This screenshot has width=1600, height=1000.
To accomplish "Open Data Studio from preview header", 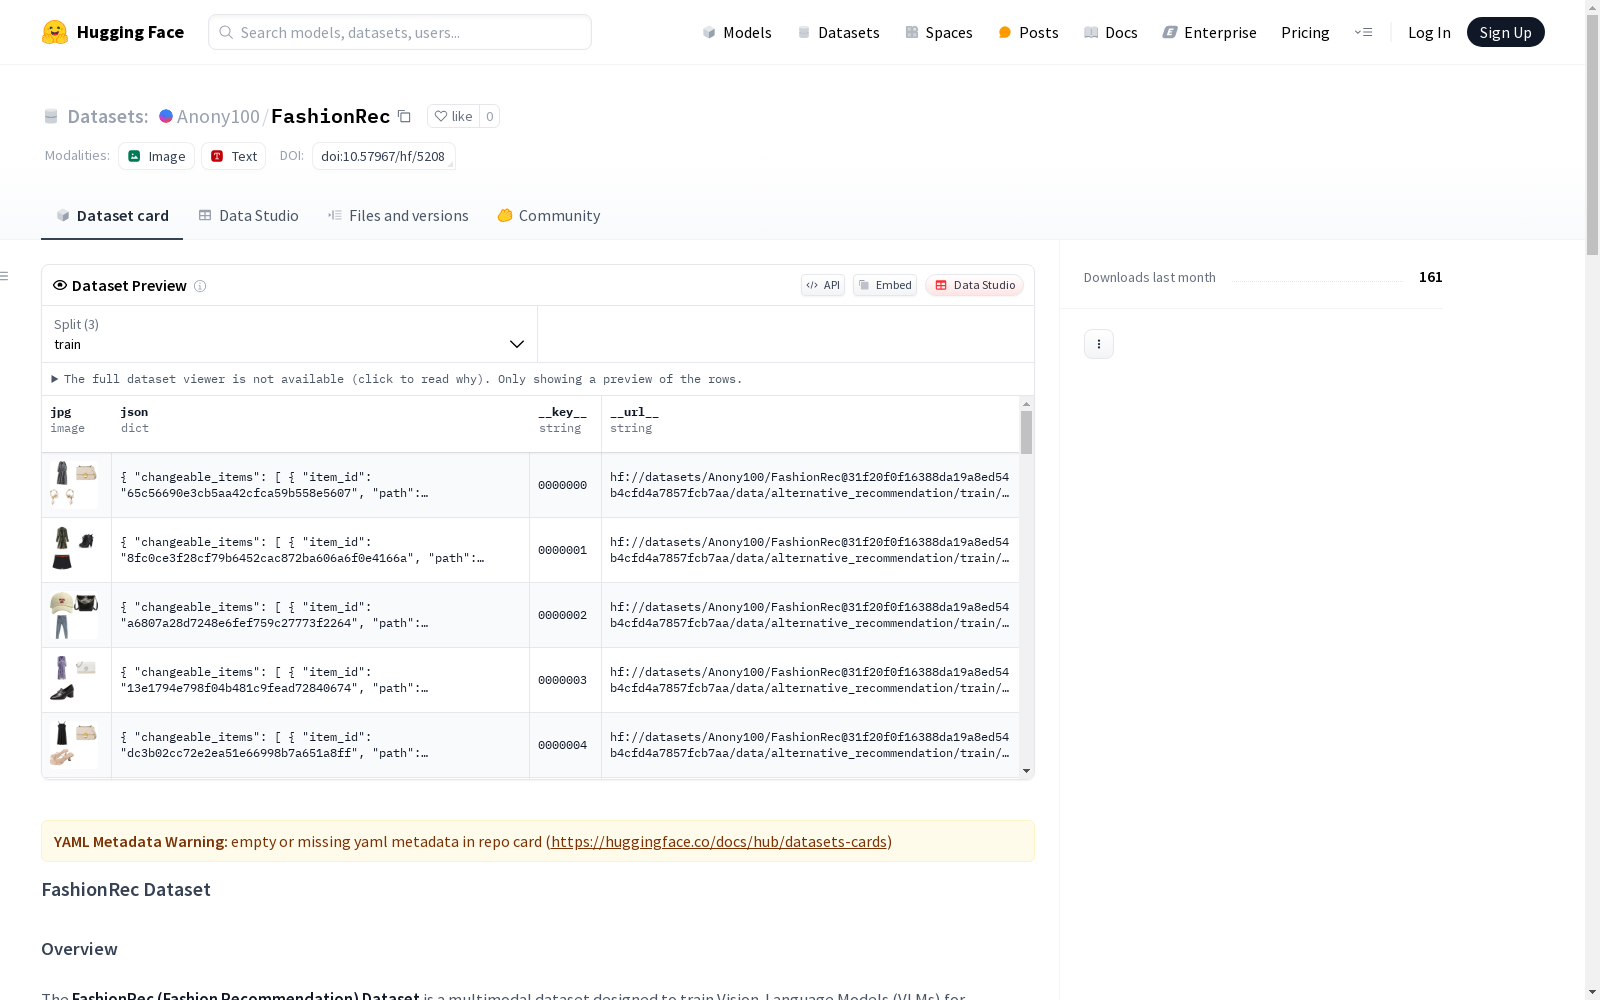I will click(974, 285).
